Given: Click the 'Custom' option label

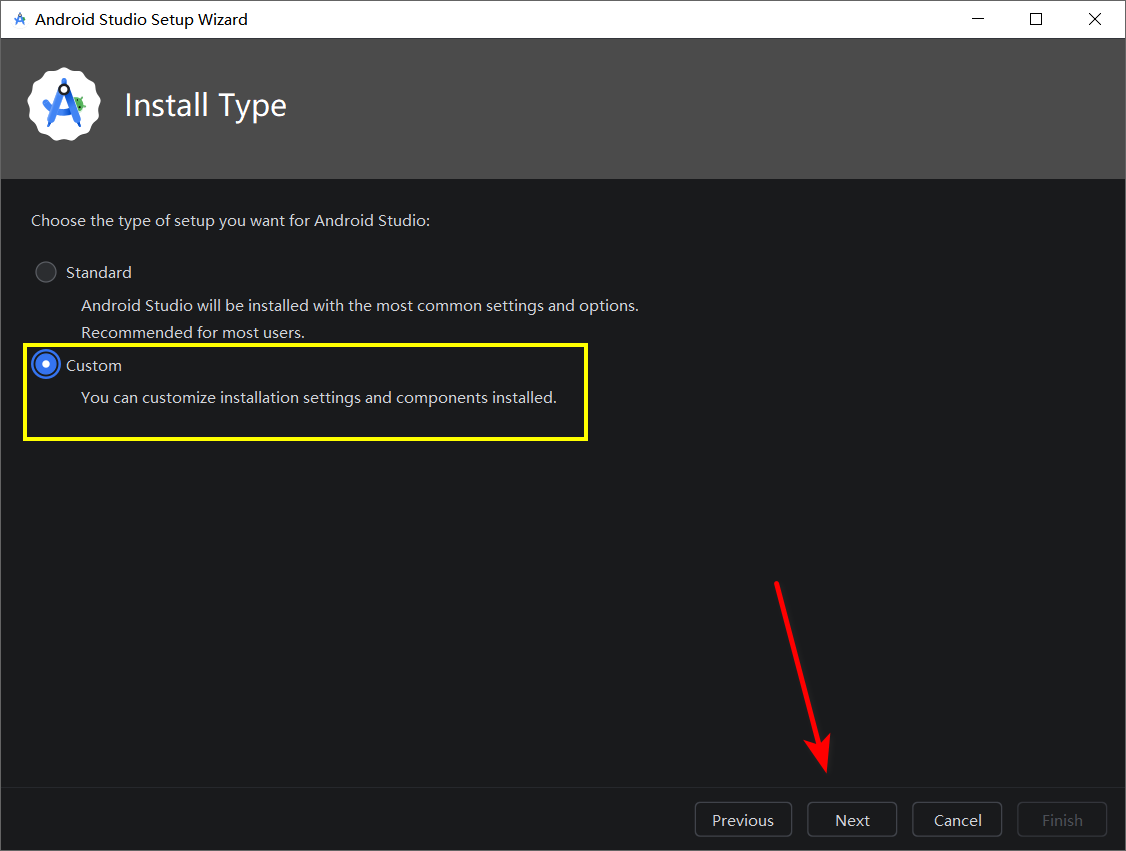Looking at the screenshot, I should pyautogui.click(x=94, y=366).
